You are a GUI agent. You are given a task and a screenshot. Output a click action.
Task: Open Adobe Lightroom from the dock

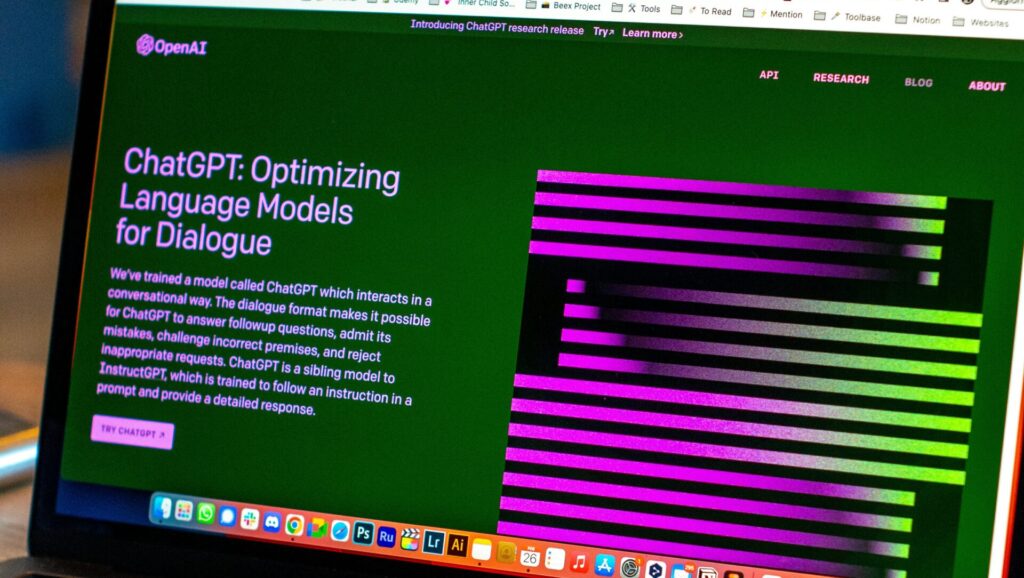click(434, 541)
